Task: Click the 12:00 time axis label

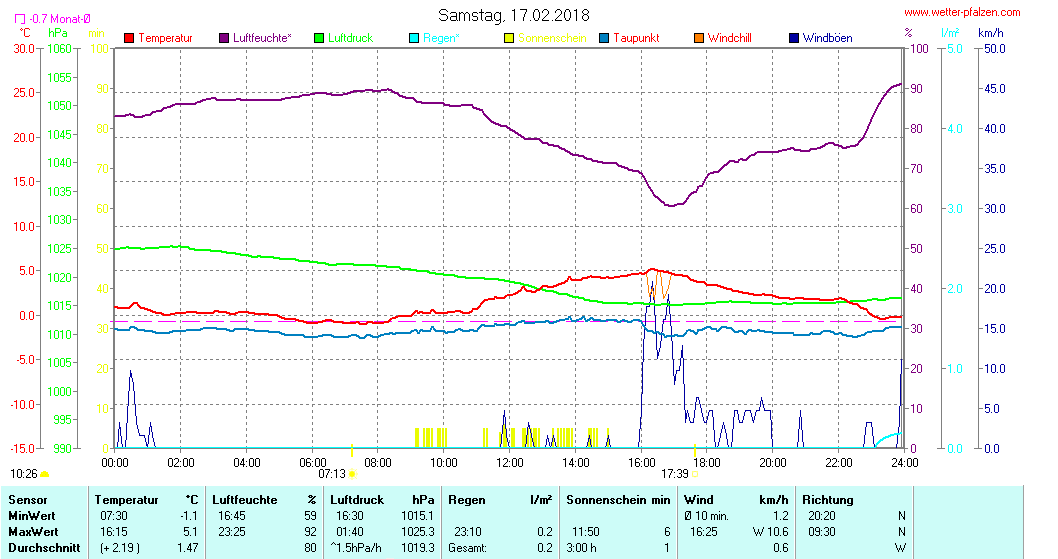Action: tap(509, 462)
